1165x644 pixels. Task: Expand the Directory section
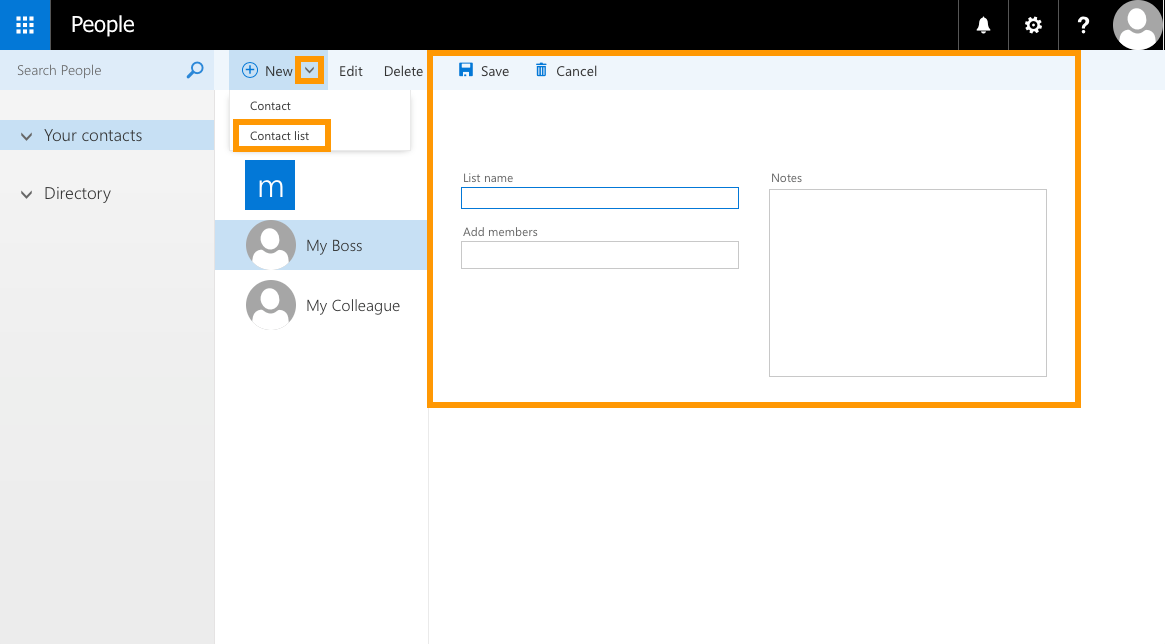pos(27,194)
